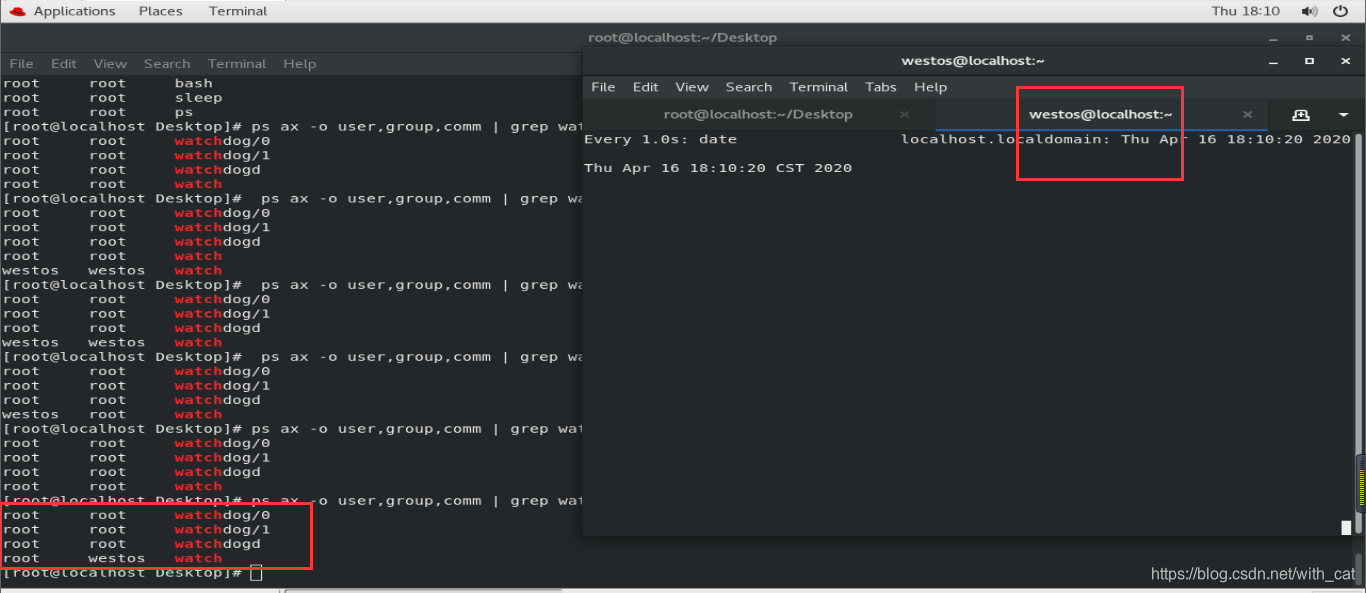Open Help menu in root terminal window

coord(299,63)
